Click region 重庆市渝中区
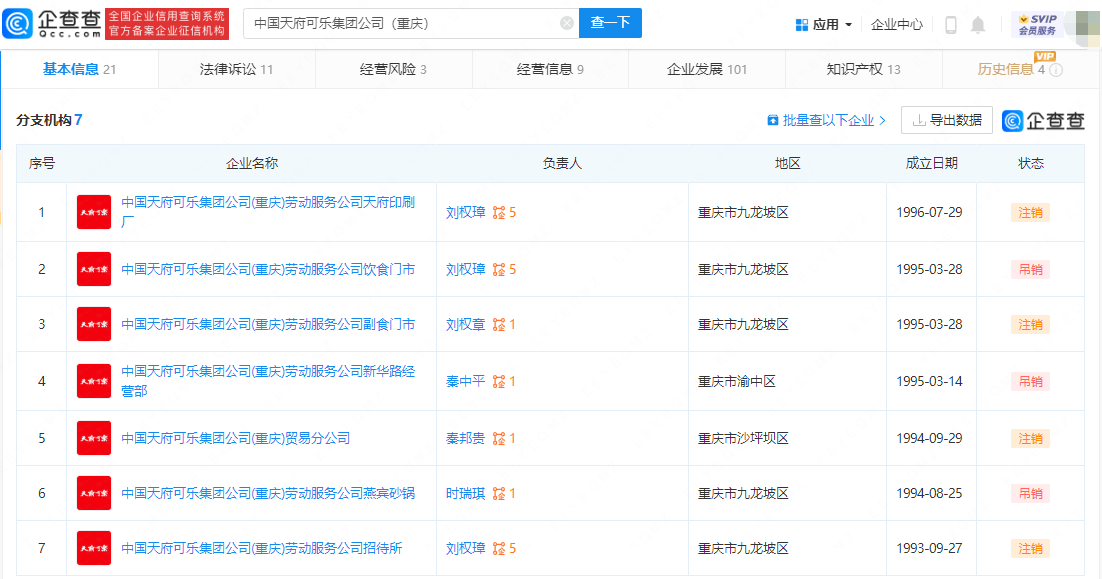The width and height of the screenshot is (1102, 579). [737, 381]
